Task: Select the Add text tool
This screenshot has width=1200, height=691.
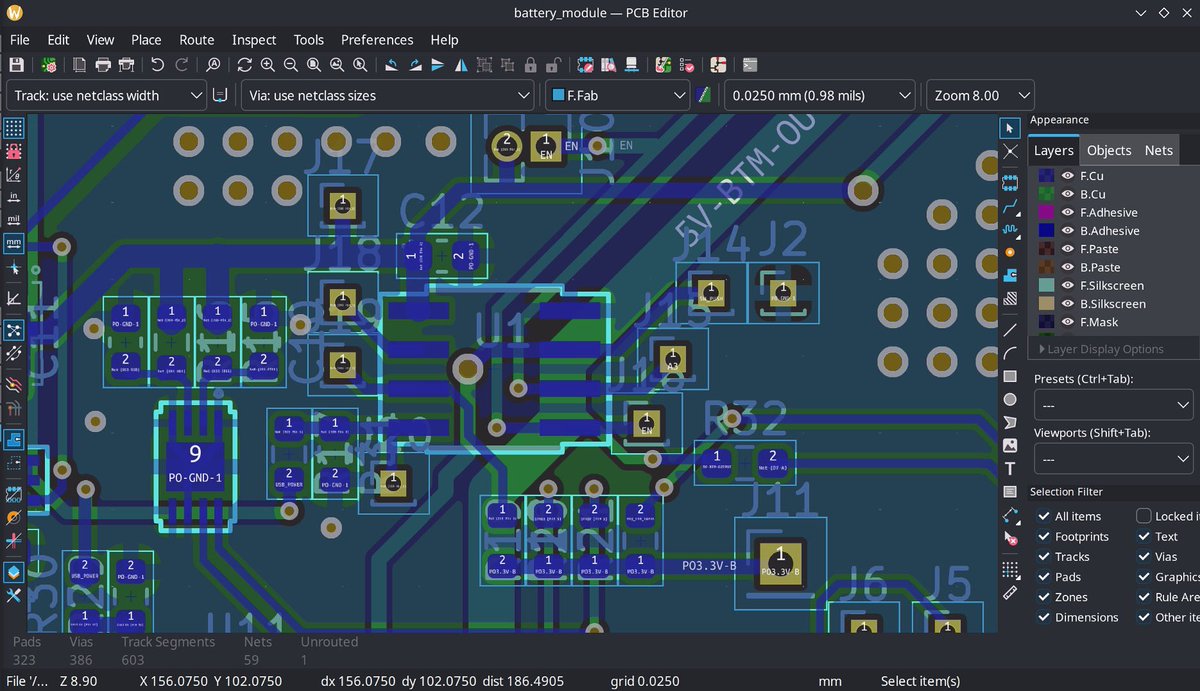Action: 1010,469
